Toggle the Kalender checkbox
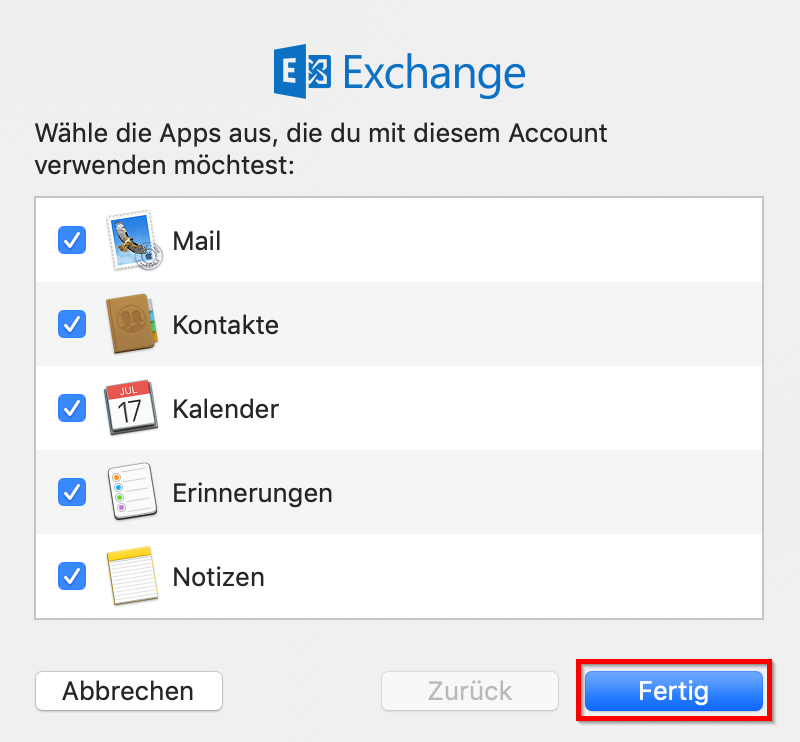The image size is (800, 742). click(x=72, y=408)
